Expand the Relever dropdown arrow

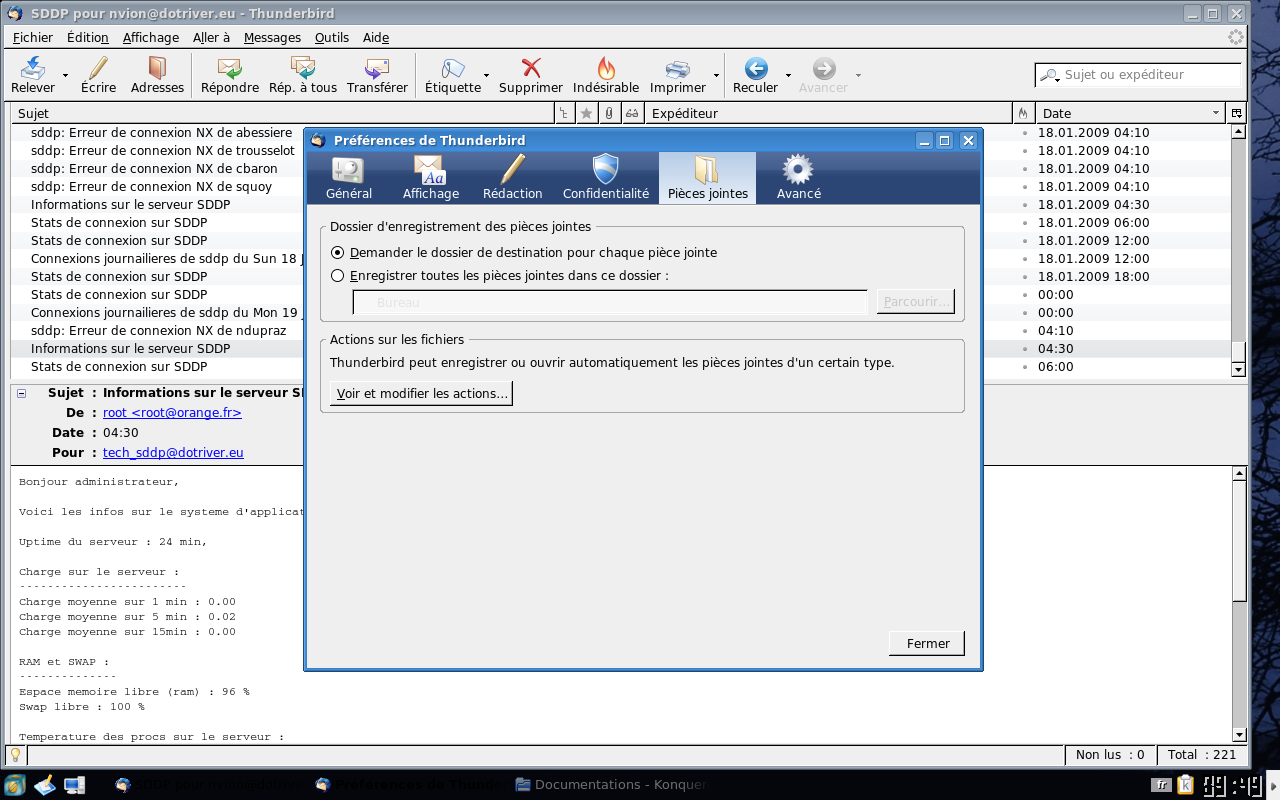(66, 75)
